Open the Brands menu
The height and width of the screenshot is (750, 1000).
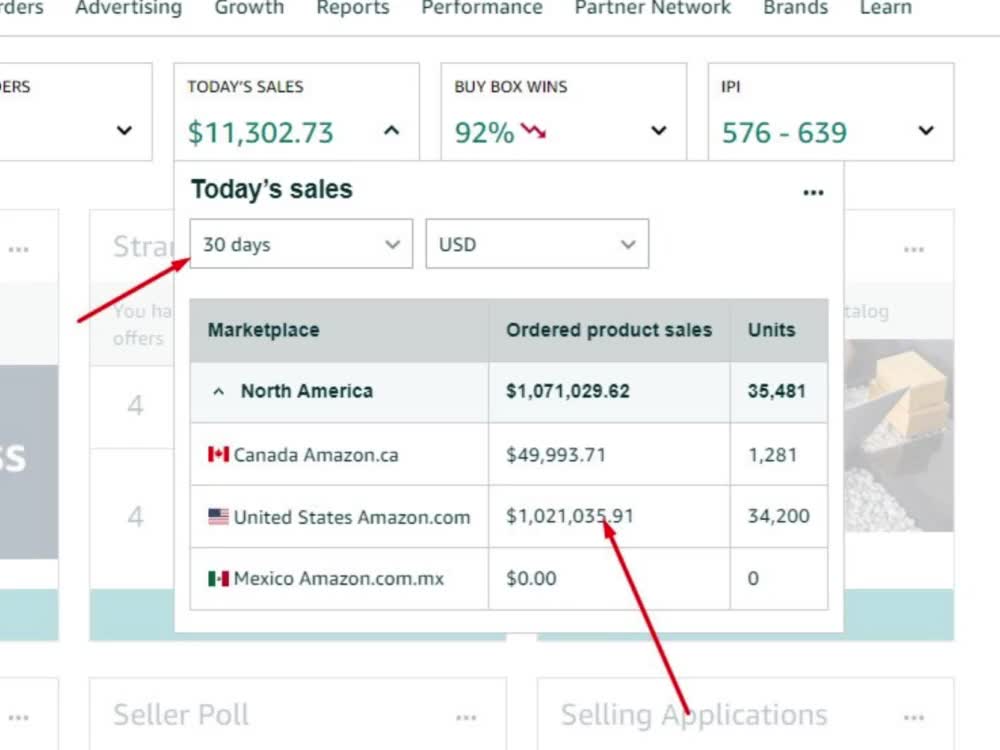tap(795, 8)
